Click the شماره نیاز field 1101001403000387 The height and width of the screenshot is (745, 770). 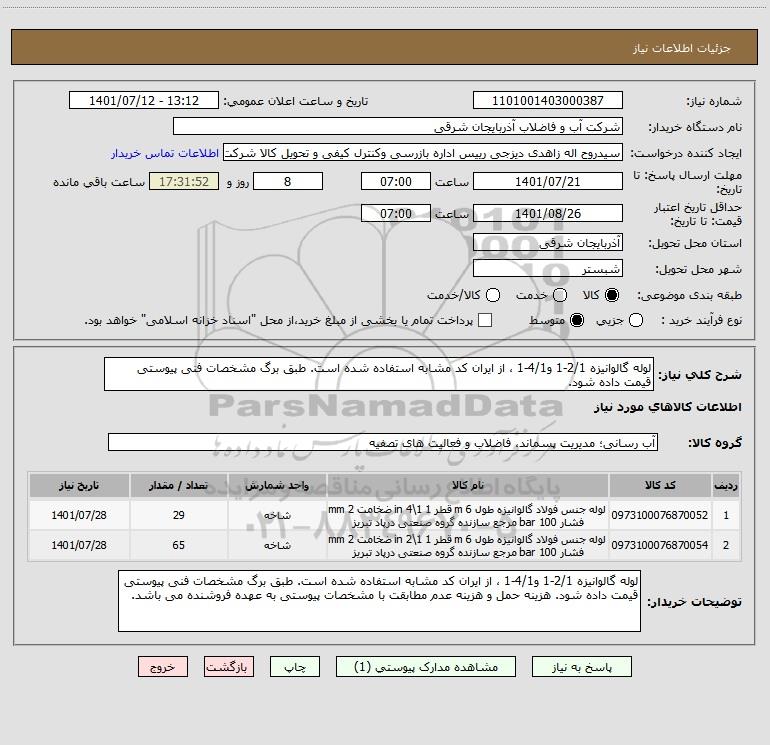click(548, 101)
